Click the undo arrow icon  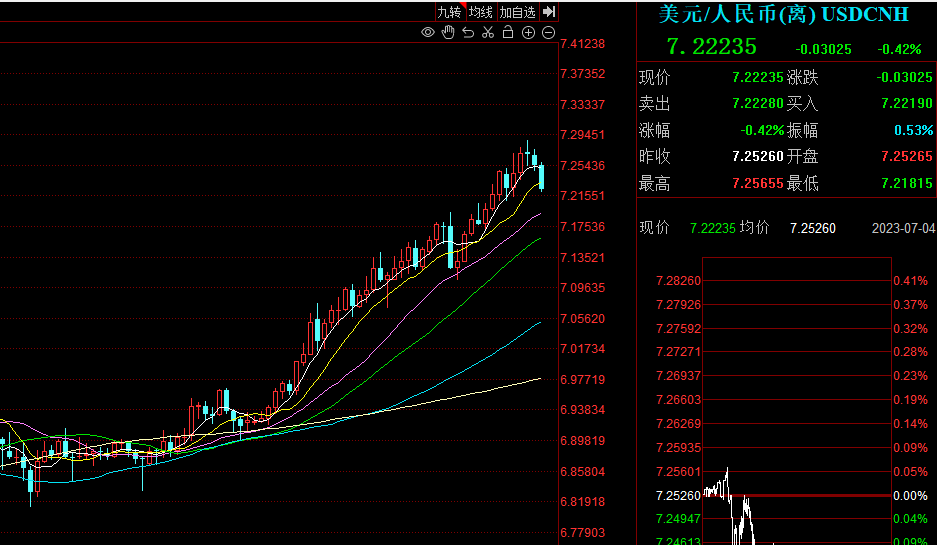coord(468,32)
